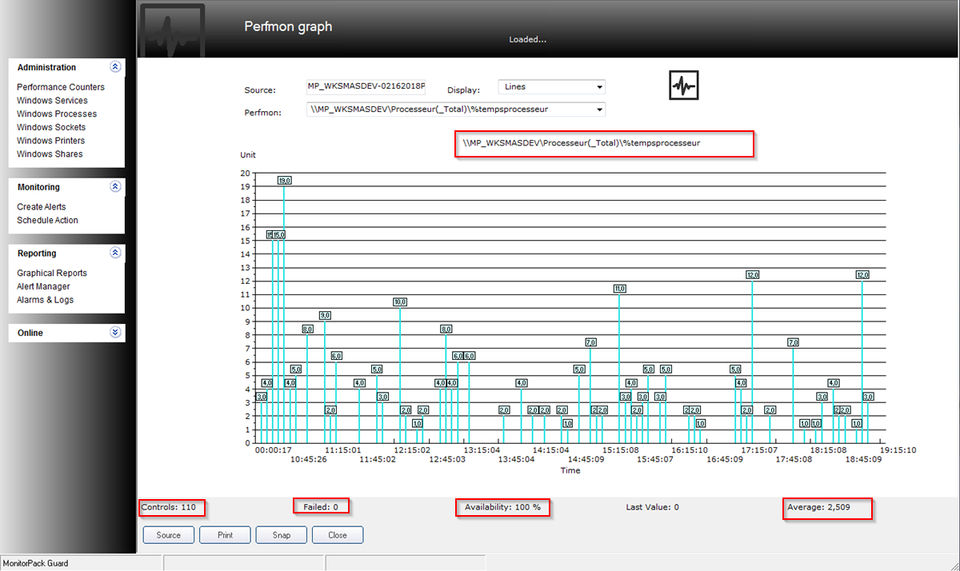Click the 15:15:08 time axis label

(620, 450)
